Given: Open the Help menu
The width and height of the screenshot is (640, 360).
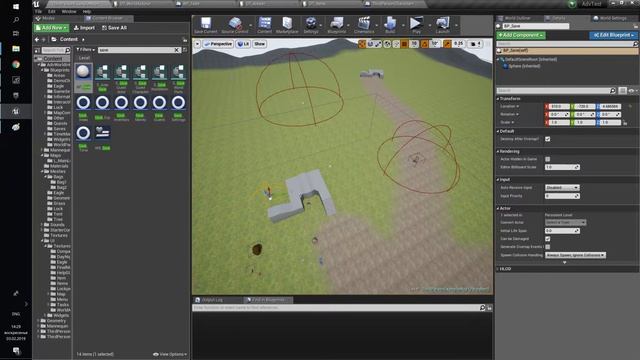Looking at the screenshot, I should pos(87,11).
